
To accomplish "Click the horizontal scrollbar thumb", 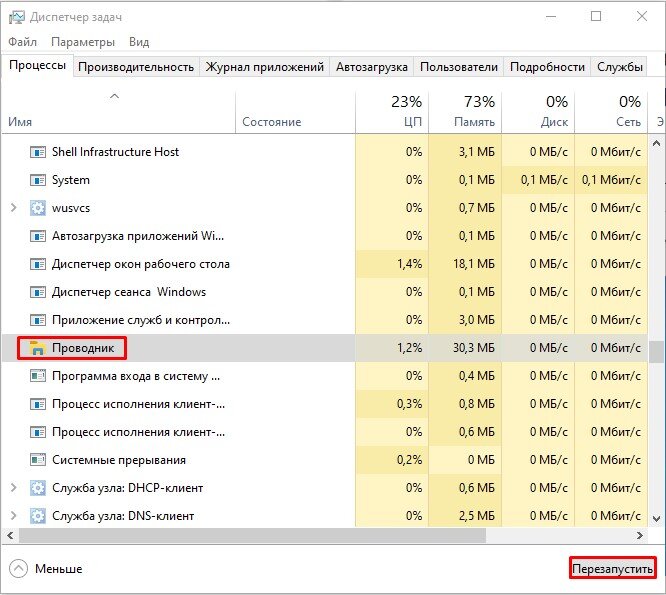I will click(252, 536).
